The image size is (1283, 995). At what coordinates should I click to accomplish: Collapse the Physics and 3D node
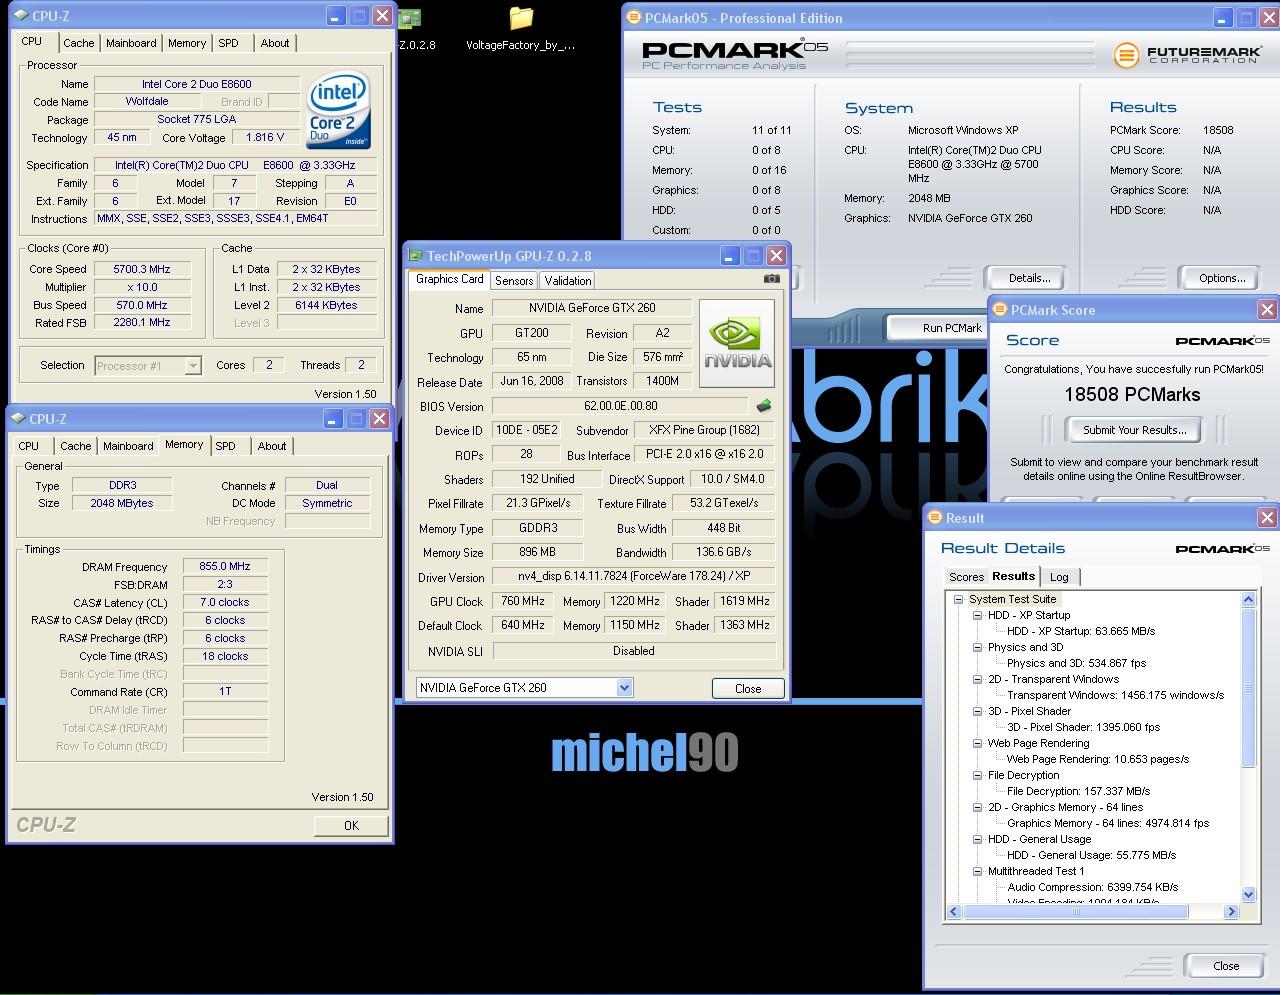point(977,647)
